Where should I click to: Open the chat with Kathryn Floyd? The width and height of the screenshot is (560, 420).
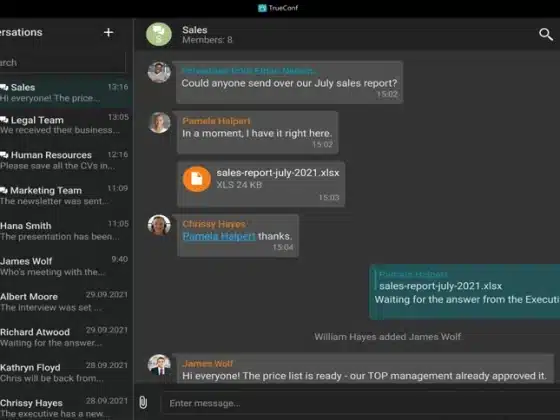tap(66, 372)
